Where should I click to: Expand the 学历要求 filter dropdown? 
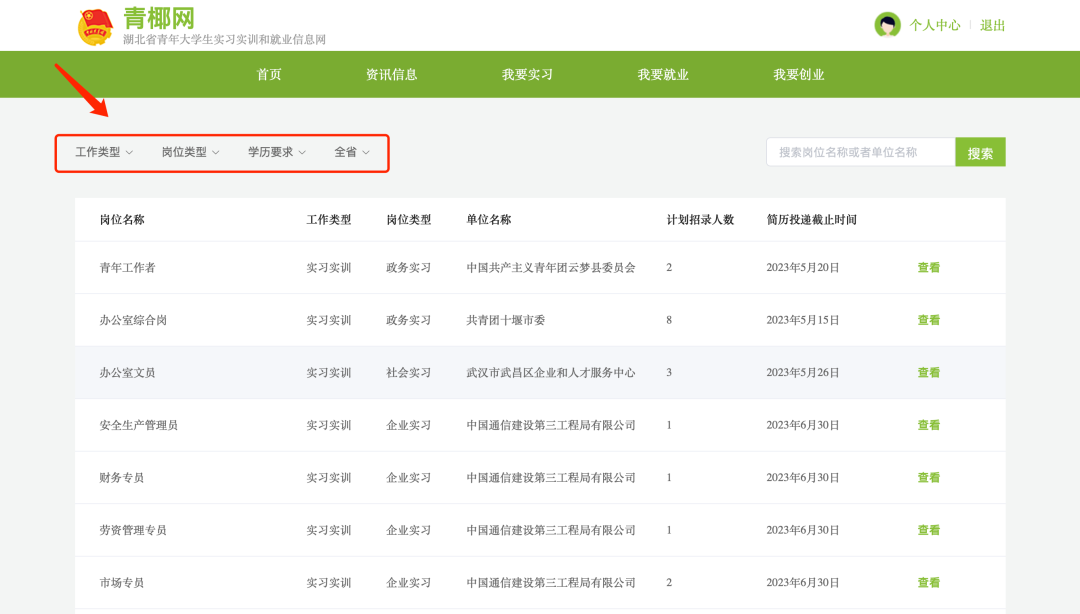tap(277, 152)
